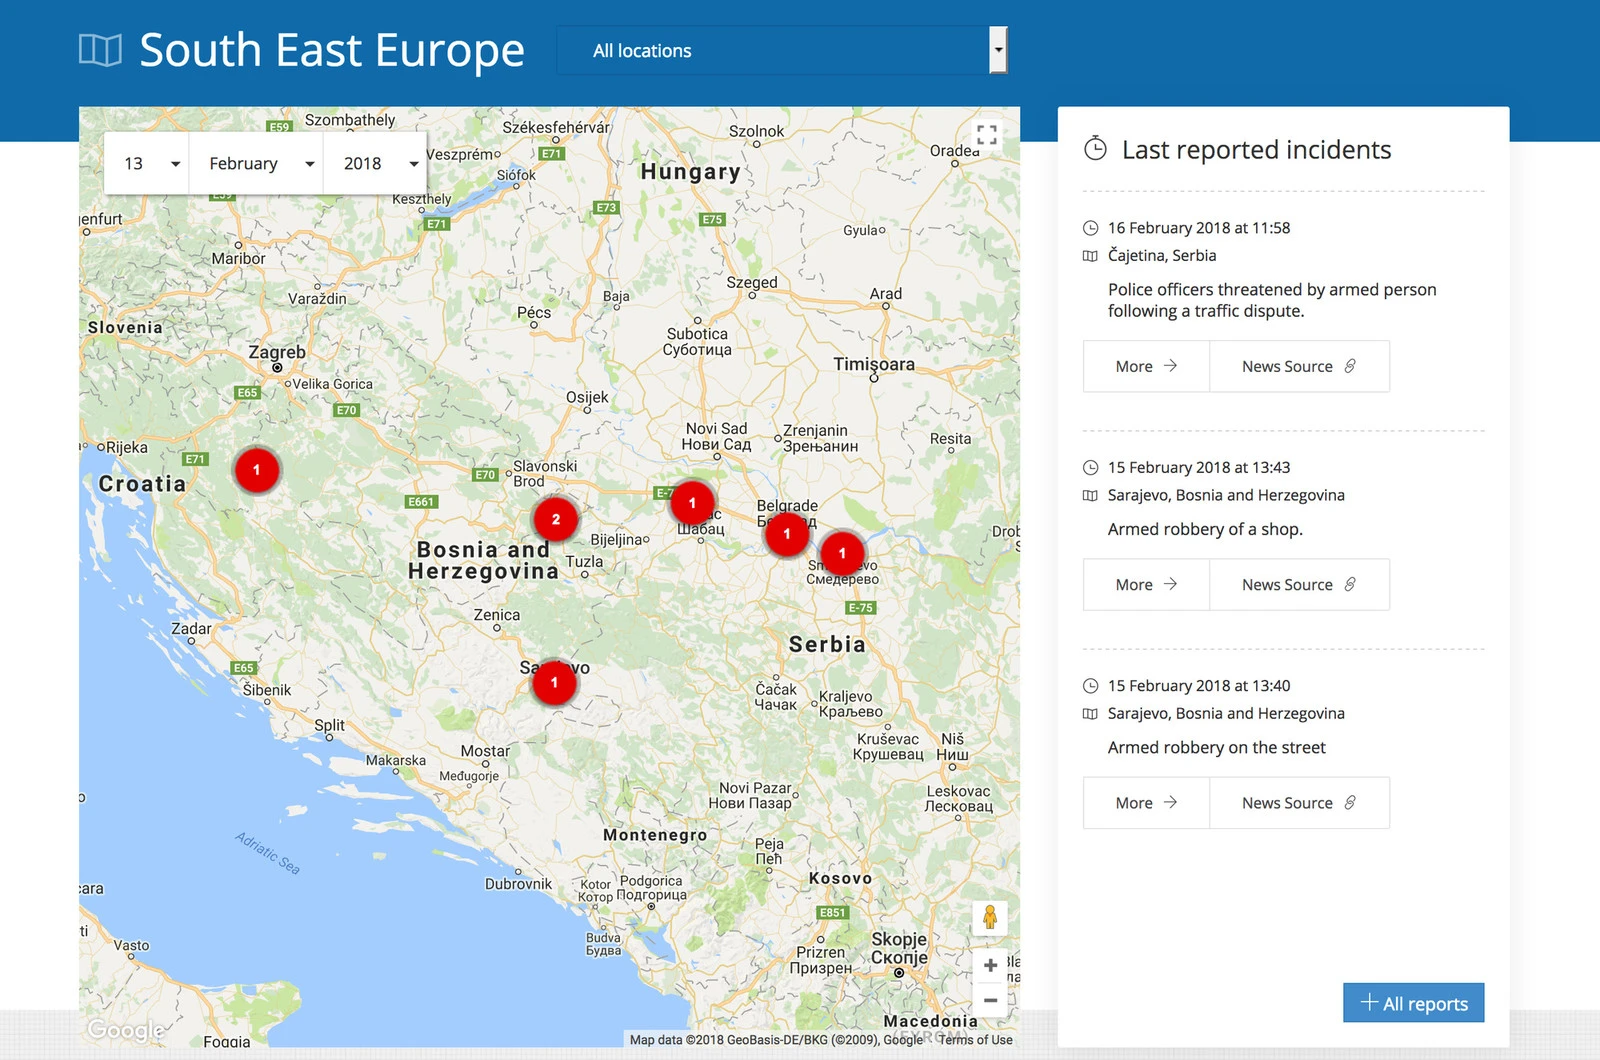
Task: Open More for the Čajetina incident
Action: pyautogui.click(x=1146, y=367)
